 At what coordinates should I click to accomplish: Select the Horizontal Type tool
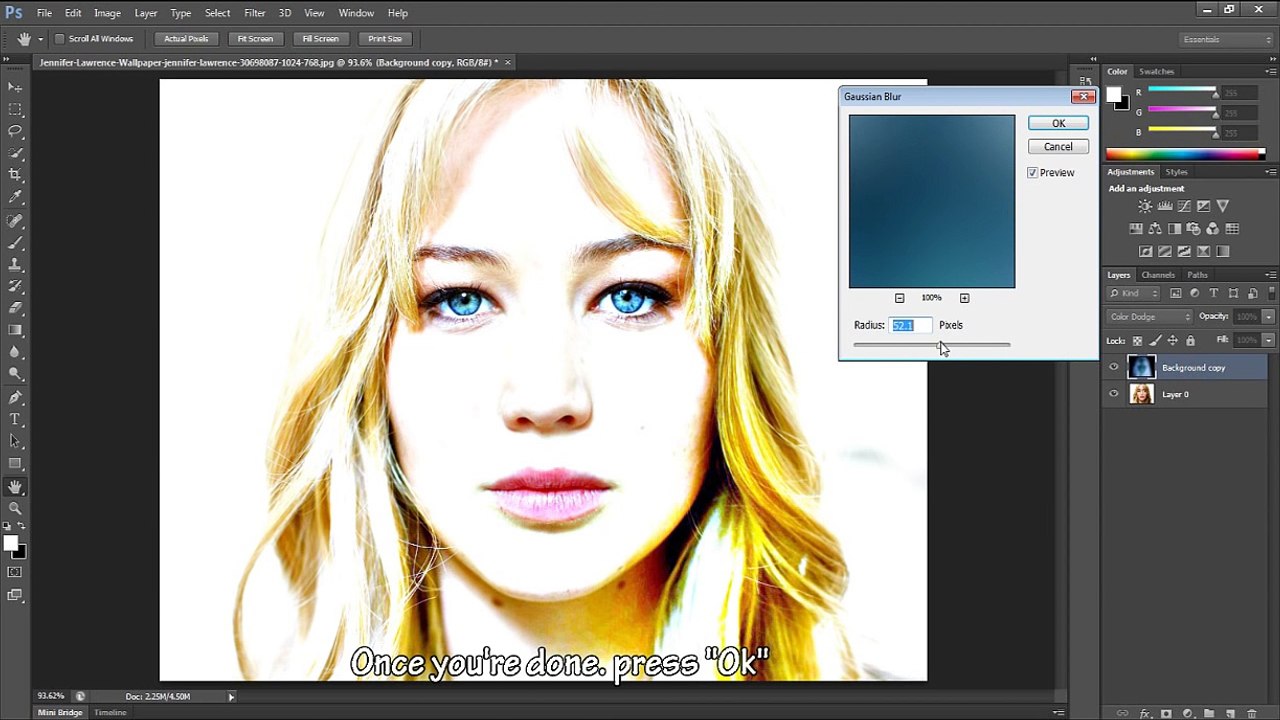[x=15, y=420]
